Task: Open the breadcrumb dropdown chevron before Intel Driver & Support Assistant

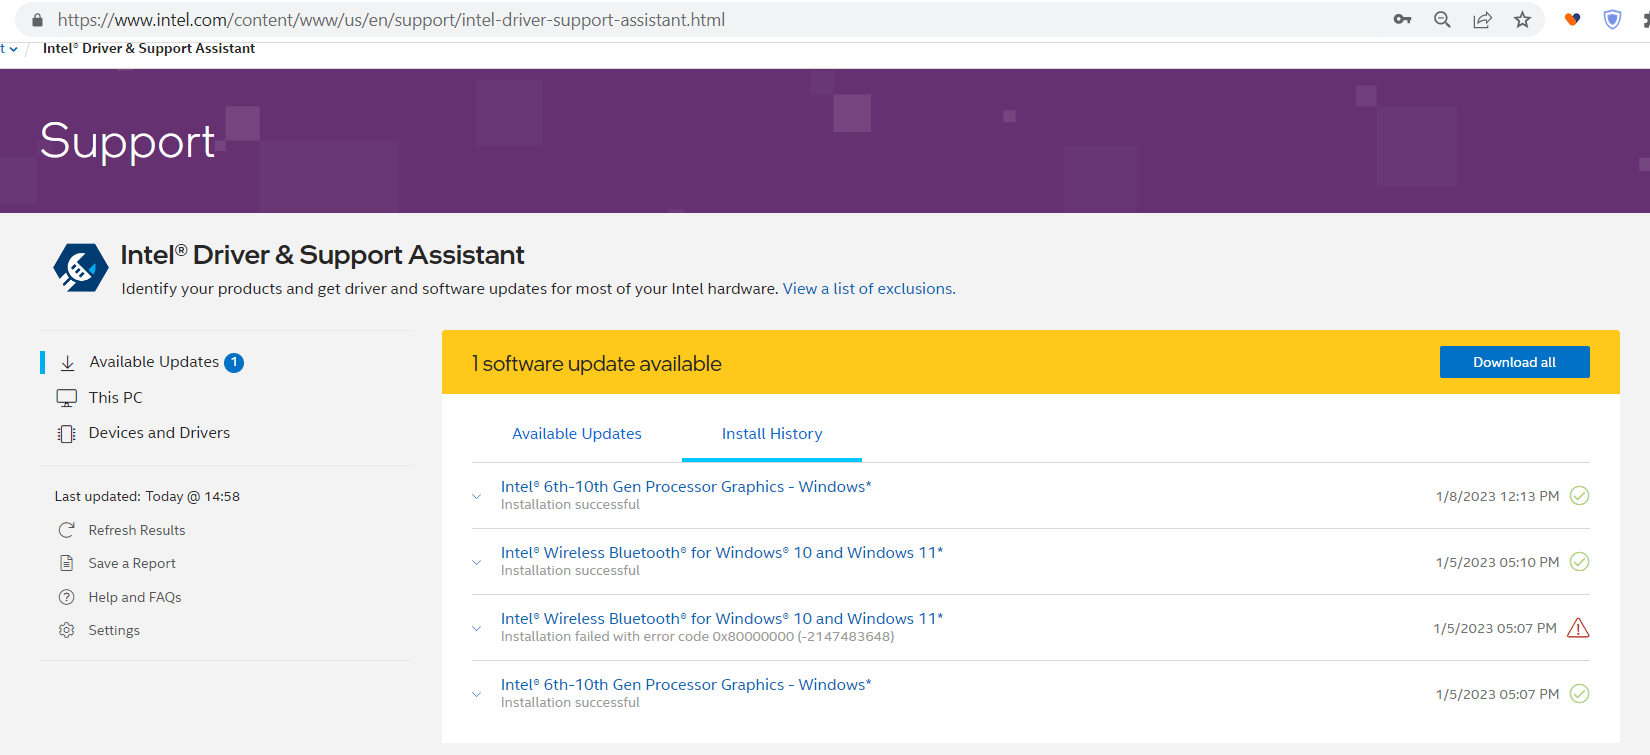Action: pos(13,49)
